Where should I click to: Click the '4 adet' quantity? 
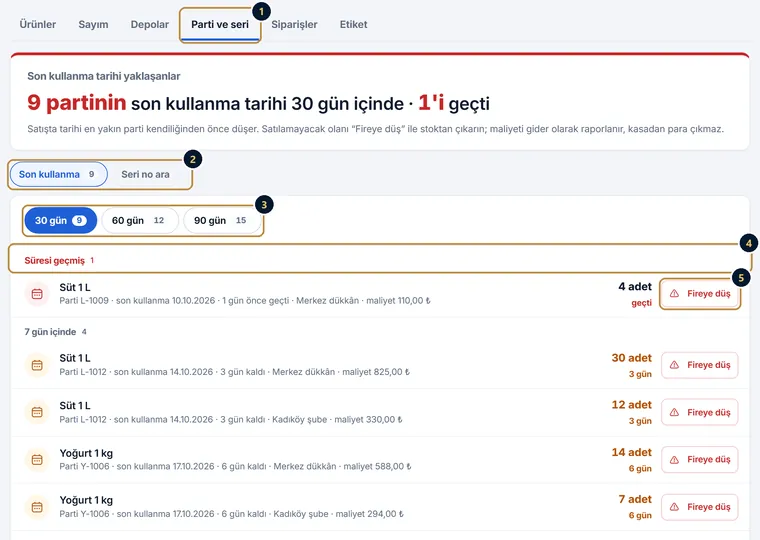click(635, 286)
